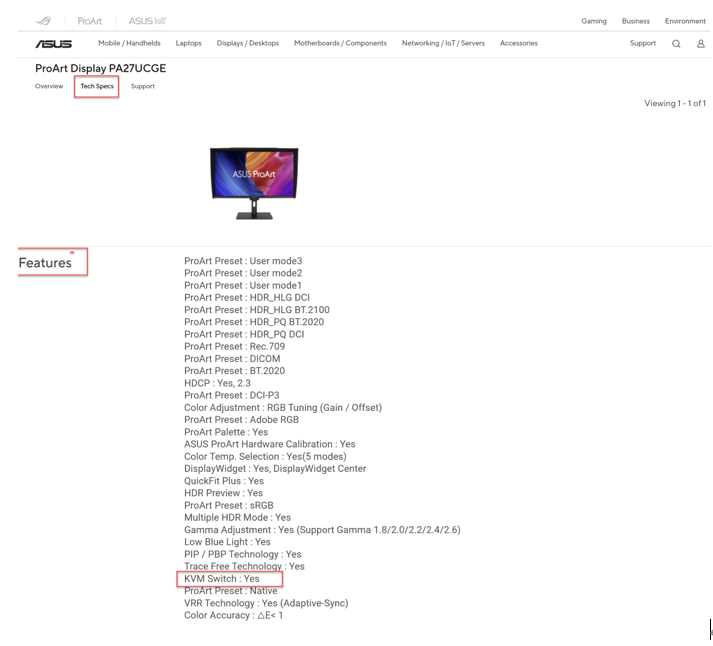Select 'ProArt Preset : Native' line
713x646 pixels.
tap(231, 591)
